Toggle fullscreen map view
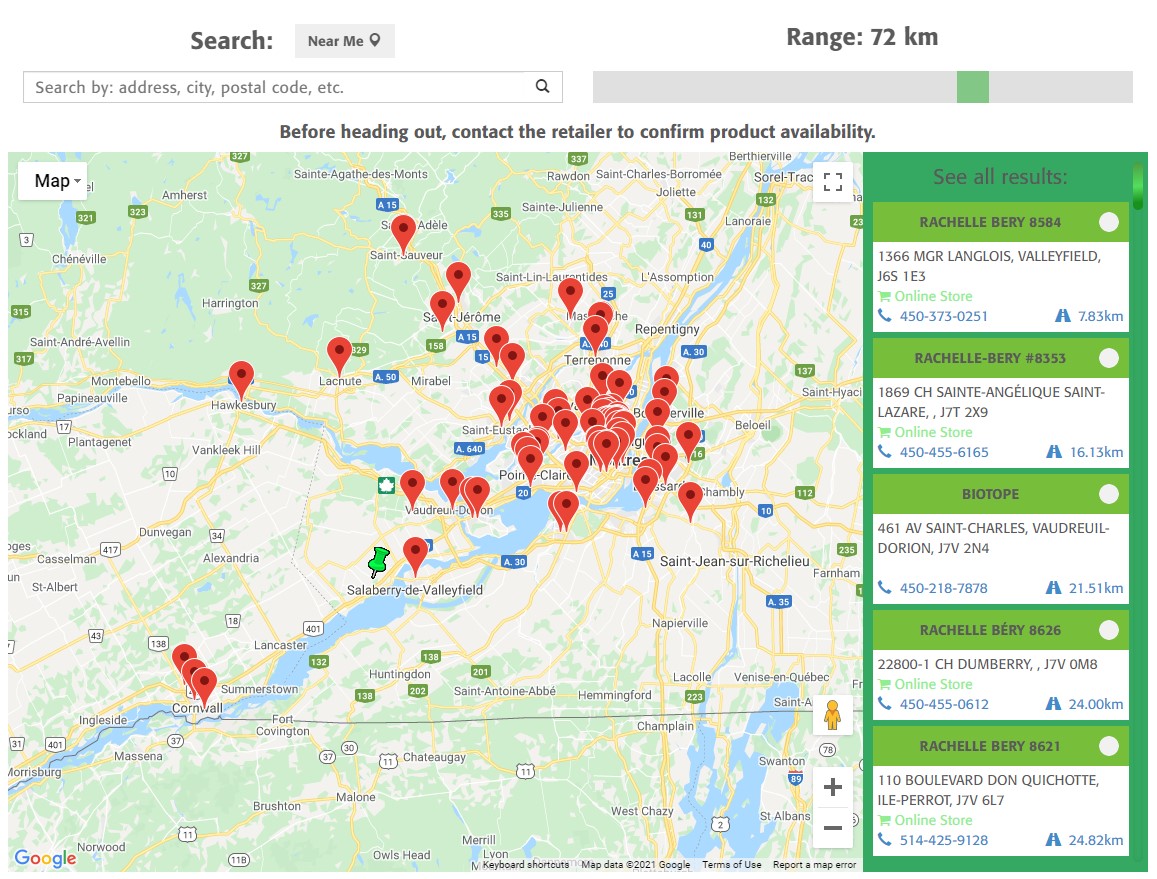 pos(832,182)
